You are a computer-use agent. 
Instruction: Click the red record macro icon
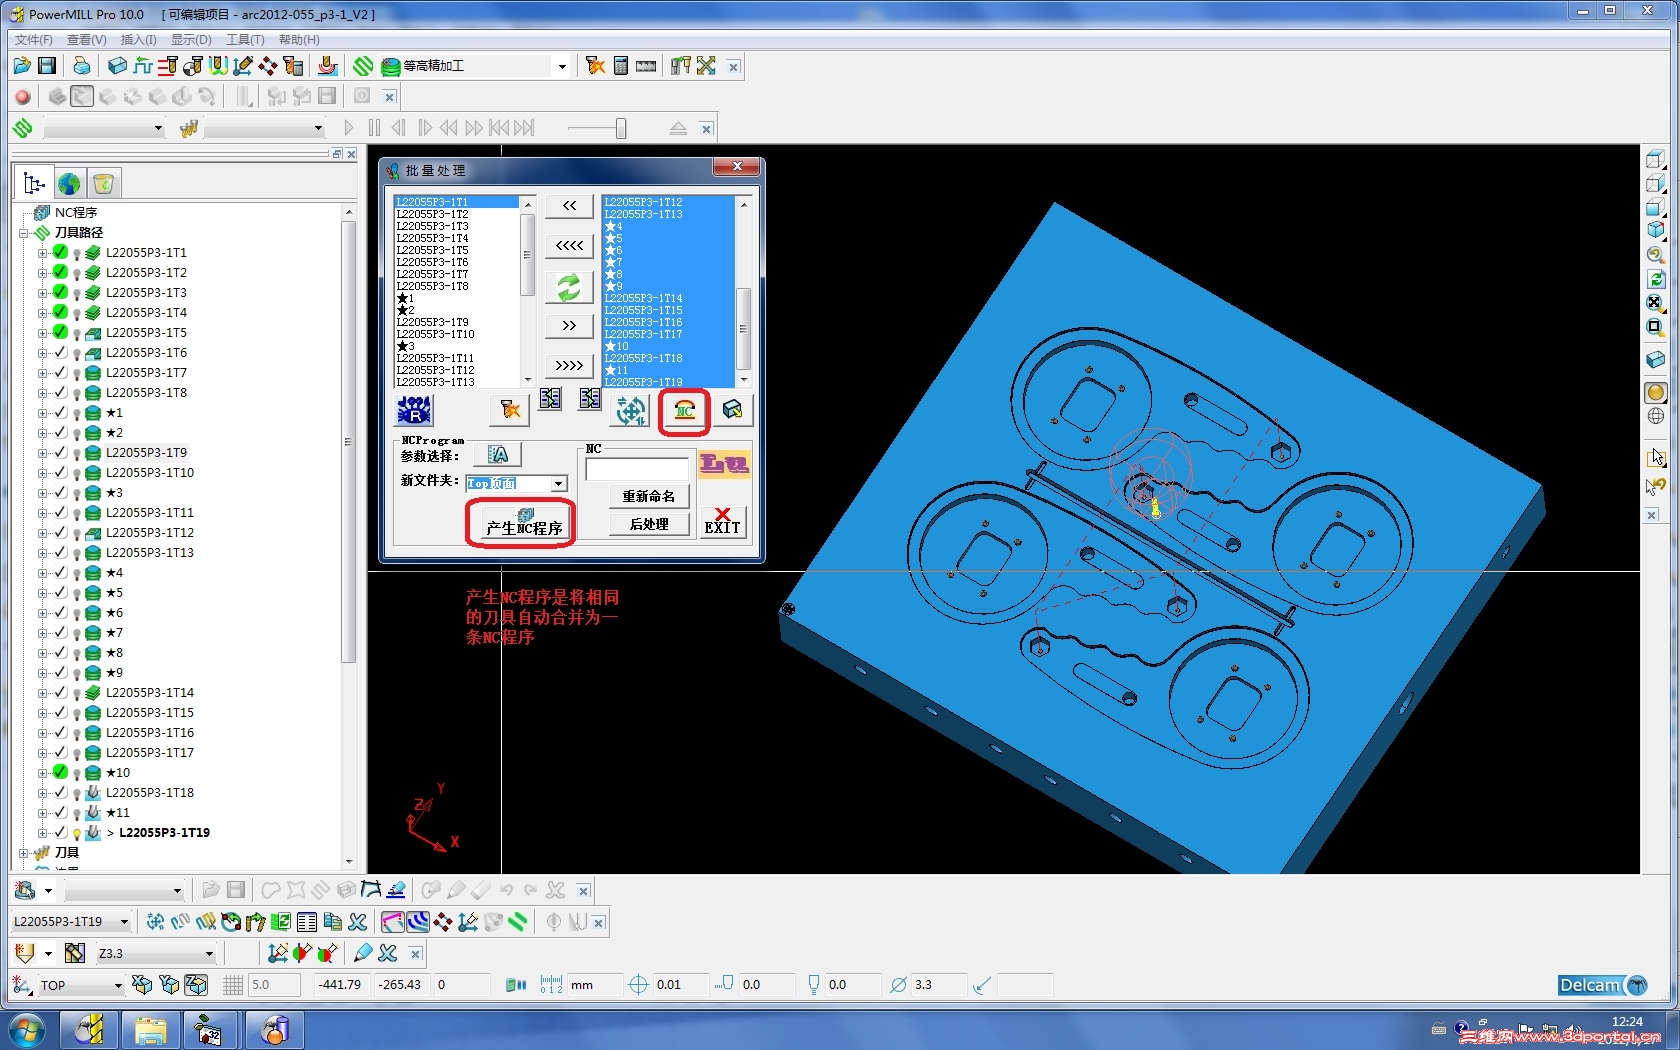coord(22,97)
